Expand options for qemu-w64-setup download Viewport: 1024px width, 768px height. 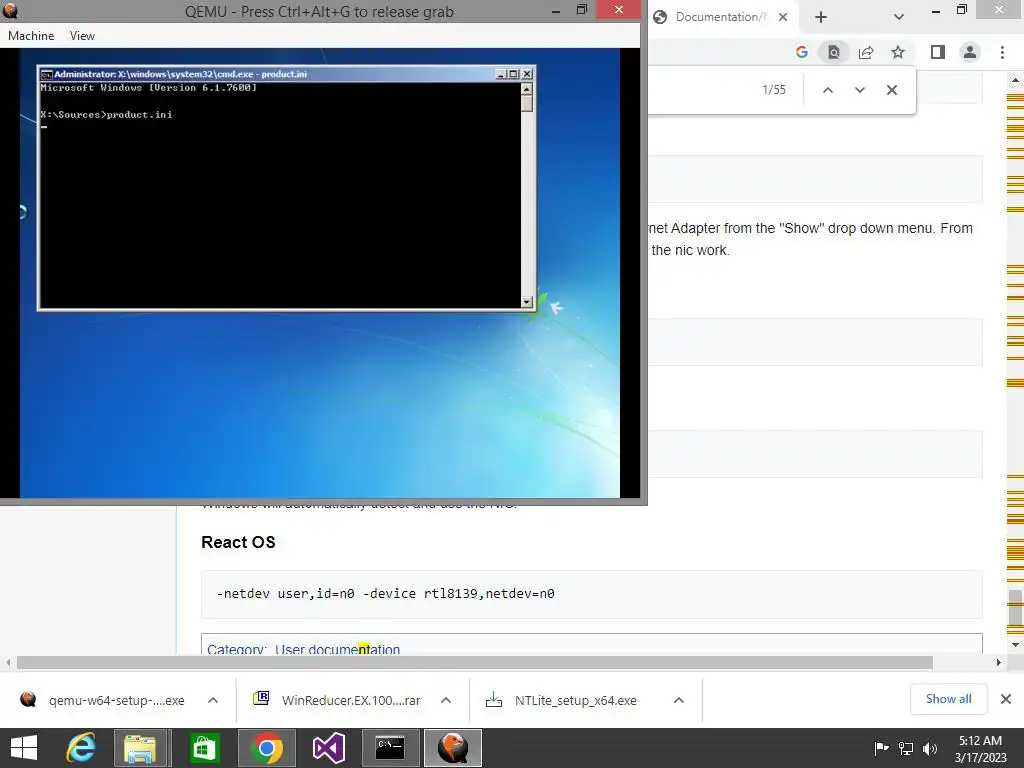tap(213, 700)
